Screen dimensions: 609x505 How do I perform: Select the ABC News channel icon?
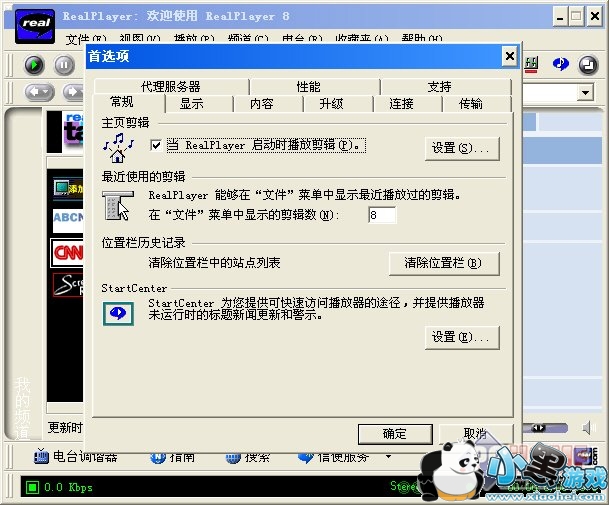pos(67,219)
